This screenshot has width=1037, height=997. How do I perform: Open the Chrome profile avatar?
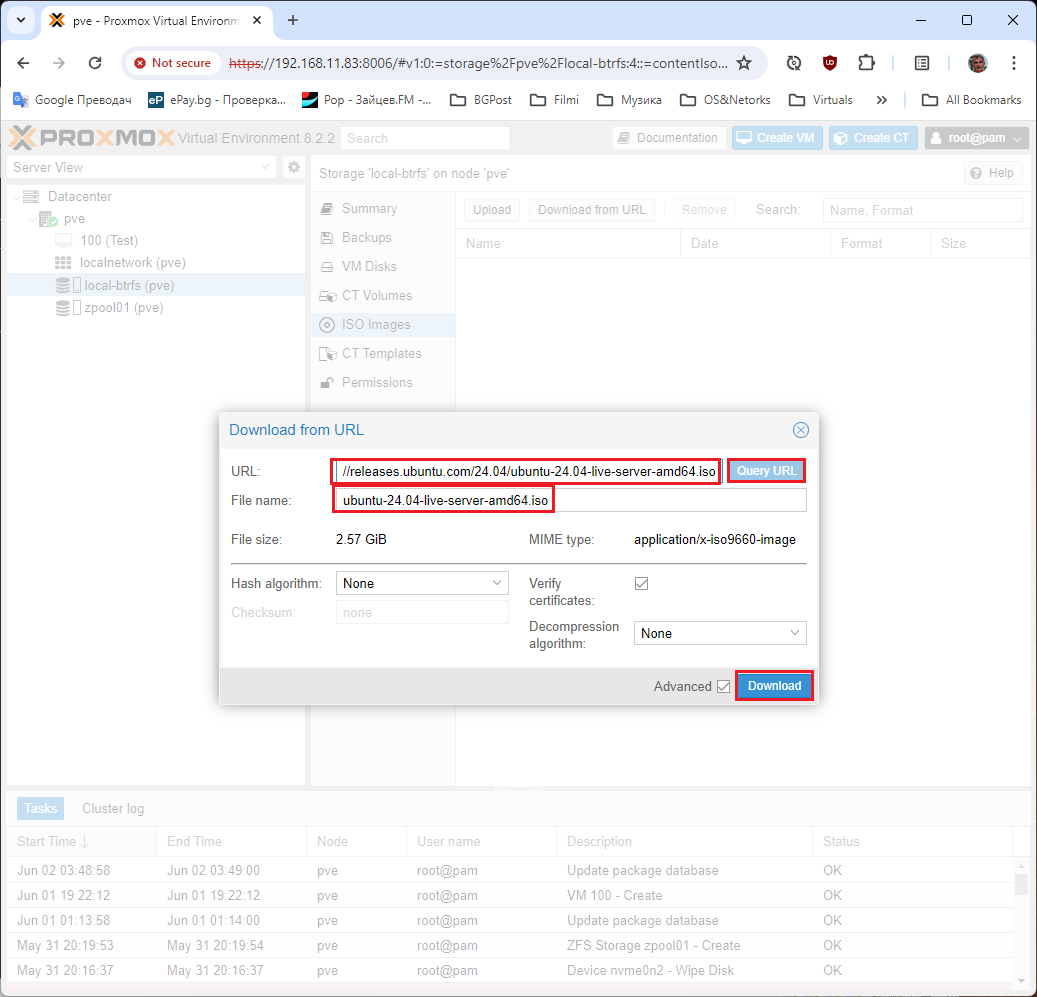977,63
